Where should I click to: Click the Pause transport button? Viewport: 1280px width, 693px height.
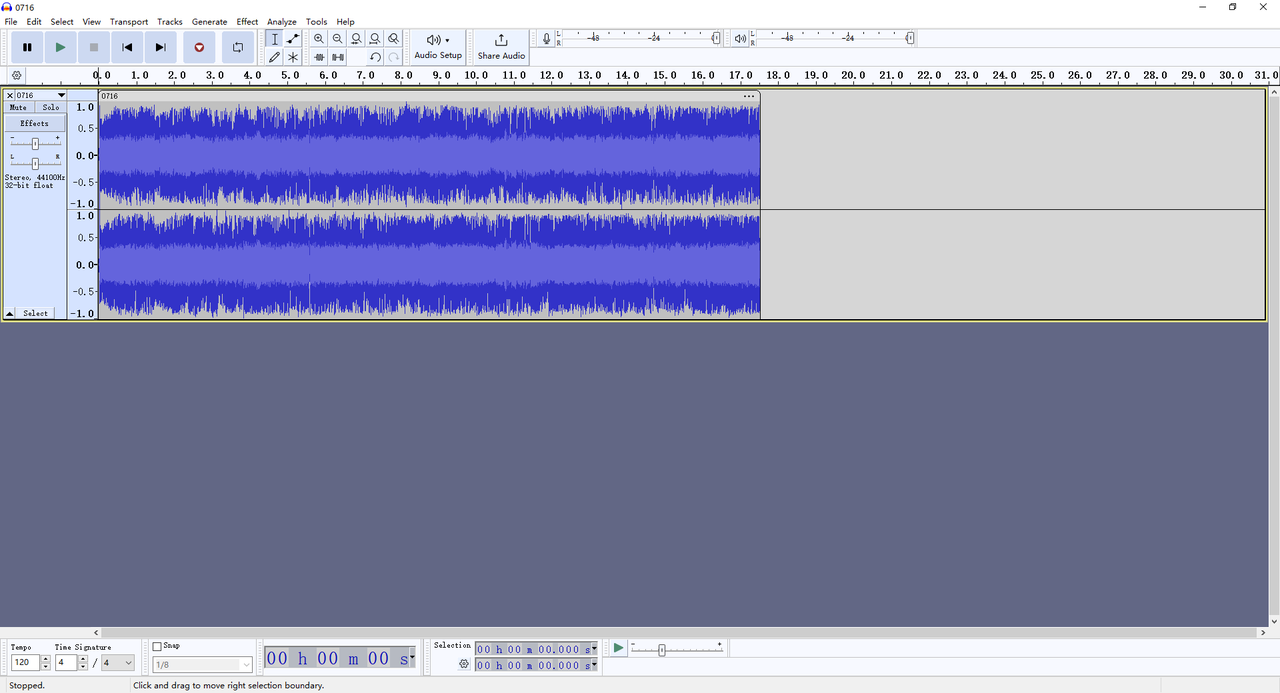click(27, 47)
